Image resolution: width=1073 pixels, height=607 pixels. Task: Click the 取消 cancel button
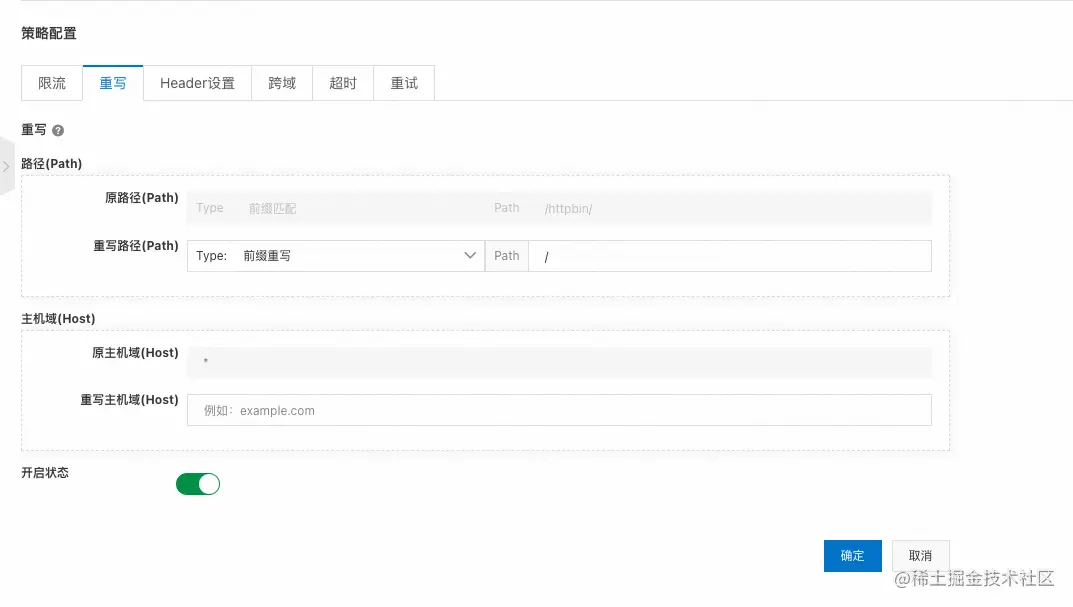[920, 556]
